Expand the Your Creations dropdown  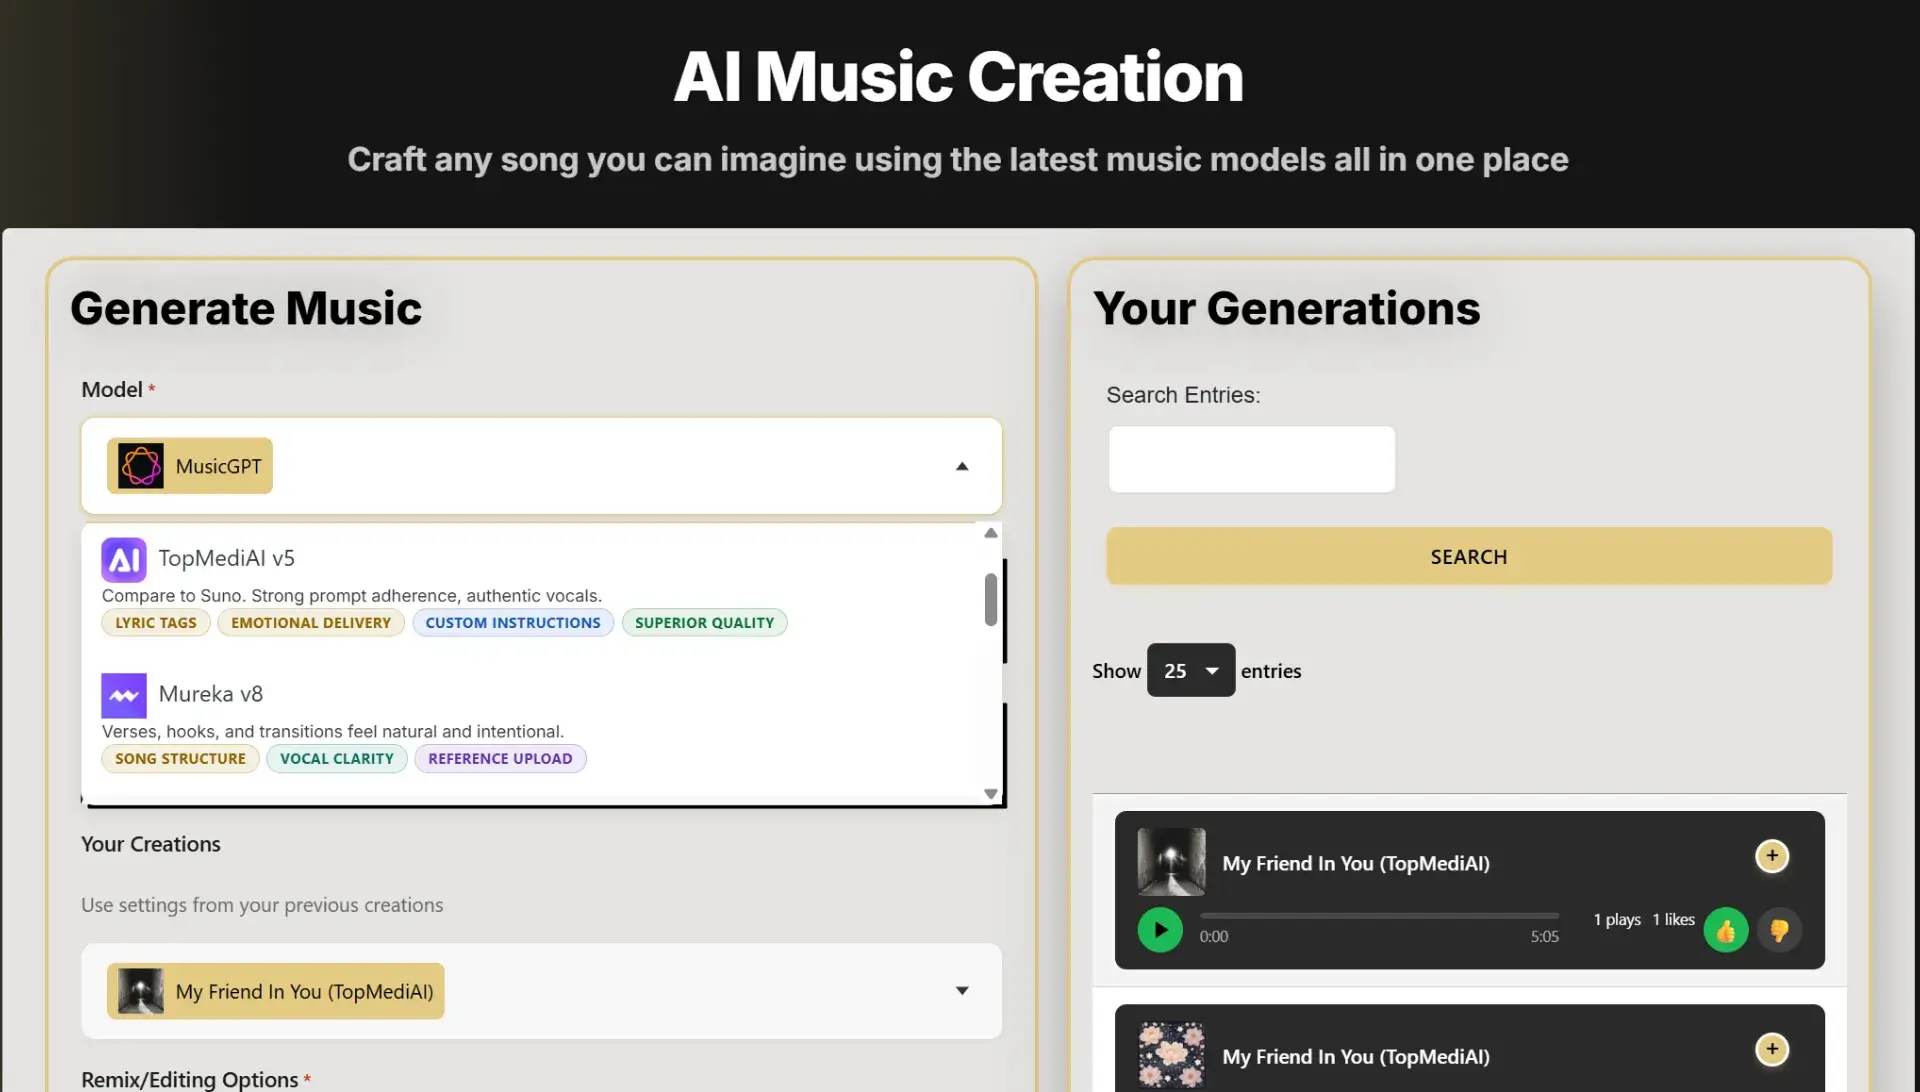[x=962, y=990]
